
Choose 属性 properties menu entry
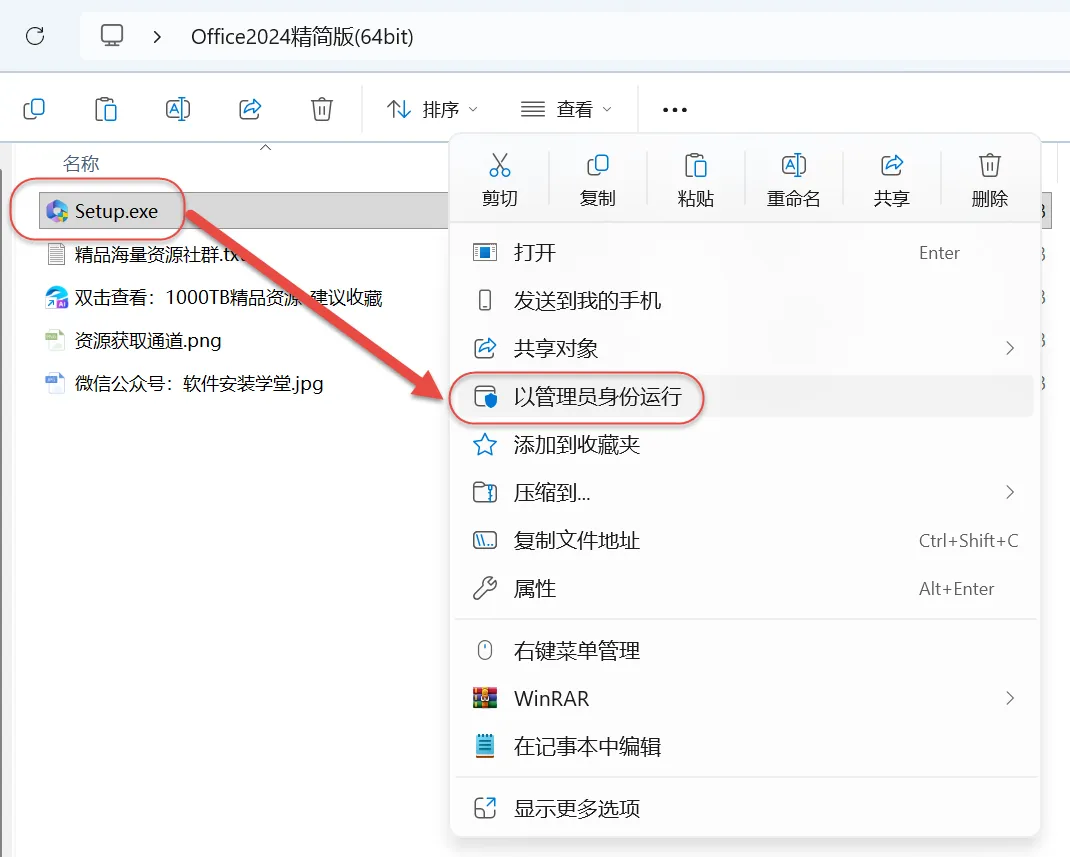coord(744,588)
